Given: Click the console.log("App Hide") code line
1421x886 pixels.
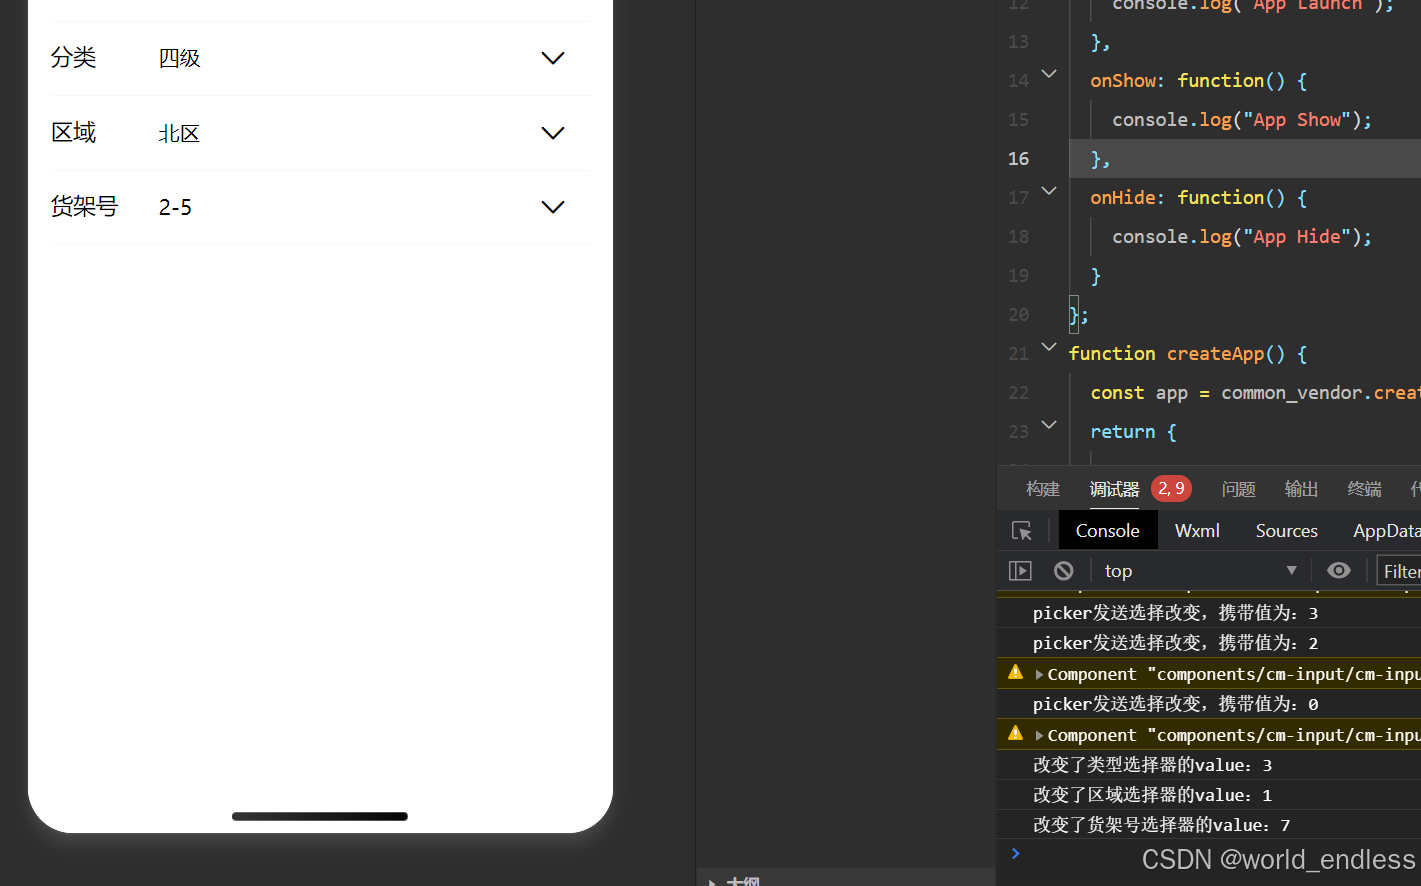Looking at the screenshot, I should pyautogui.click(x=1242, y=237).
